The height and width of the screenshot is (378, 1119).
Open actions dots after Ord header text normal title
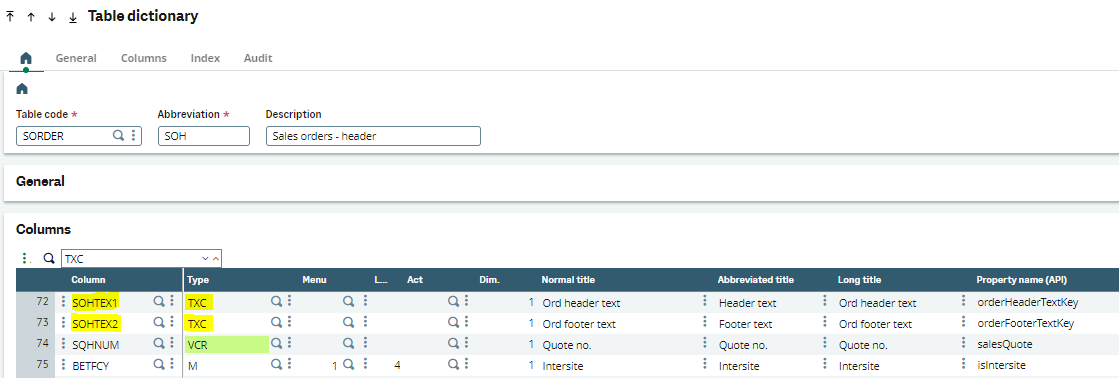click(x=704, y=302)
